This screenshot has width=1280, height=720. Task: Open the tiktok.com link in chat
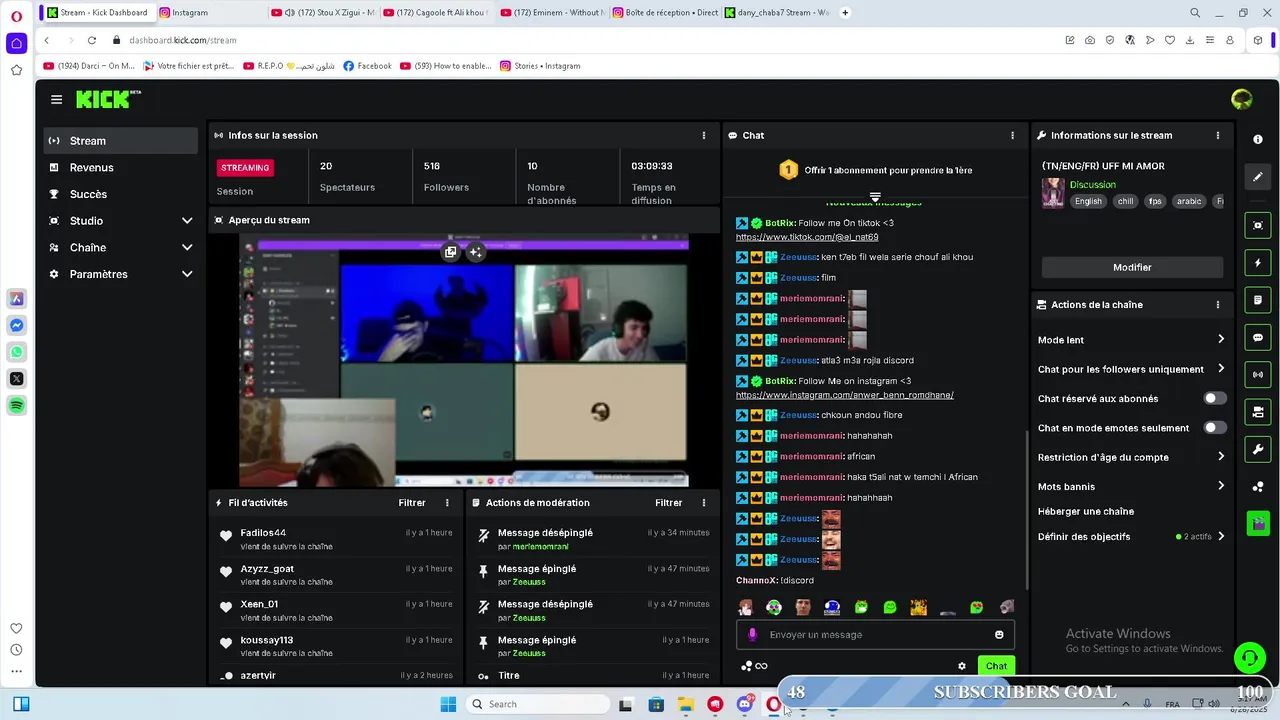807,237
